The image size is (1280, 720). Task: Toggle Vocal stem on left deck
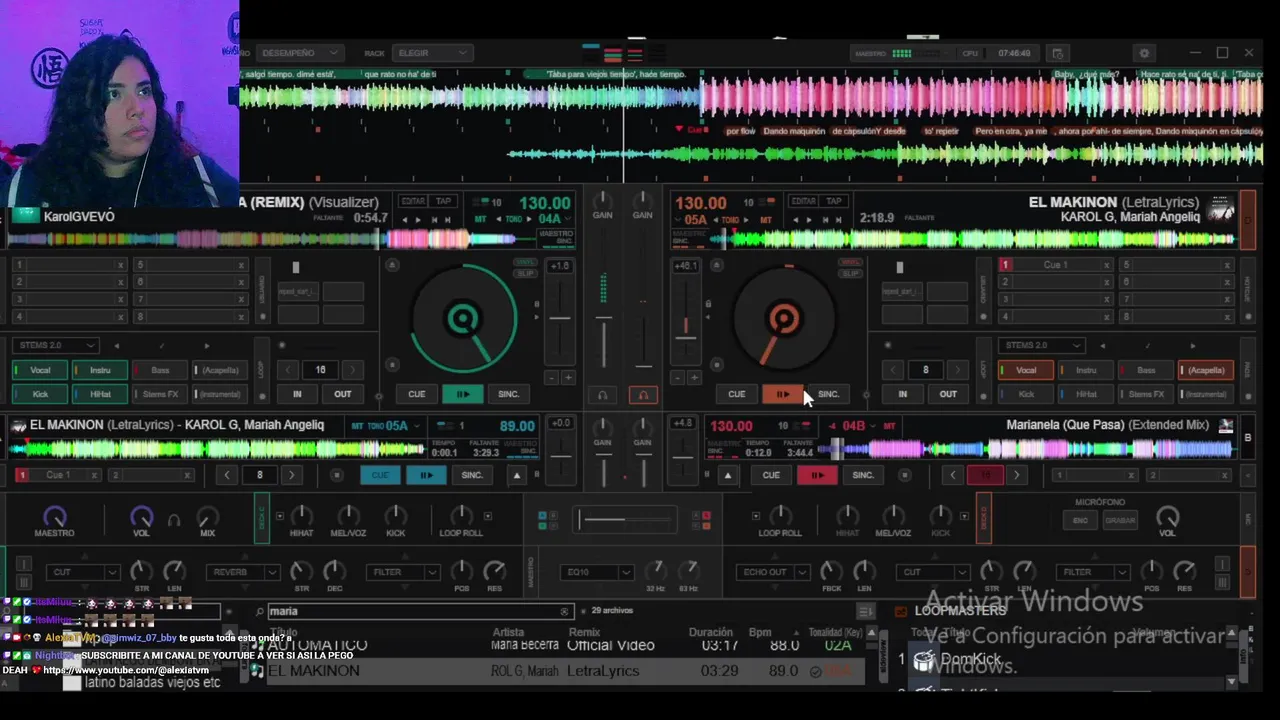[x=40, y=370]
